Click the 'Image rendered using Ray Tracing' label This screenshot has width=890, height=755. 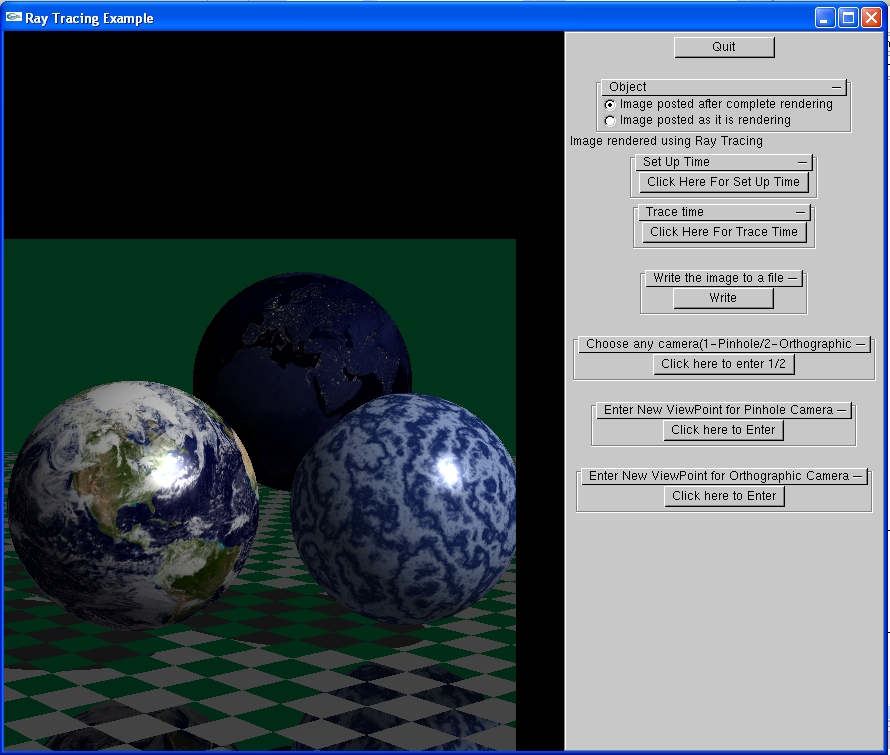pos(666,141)
